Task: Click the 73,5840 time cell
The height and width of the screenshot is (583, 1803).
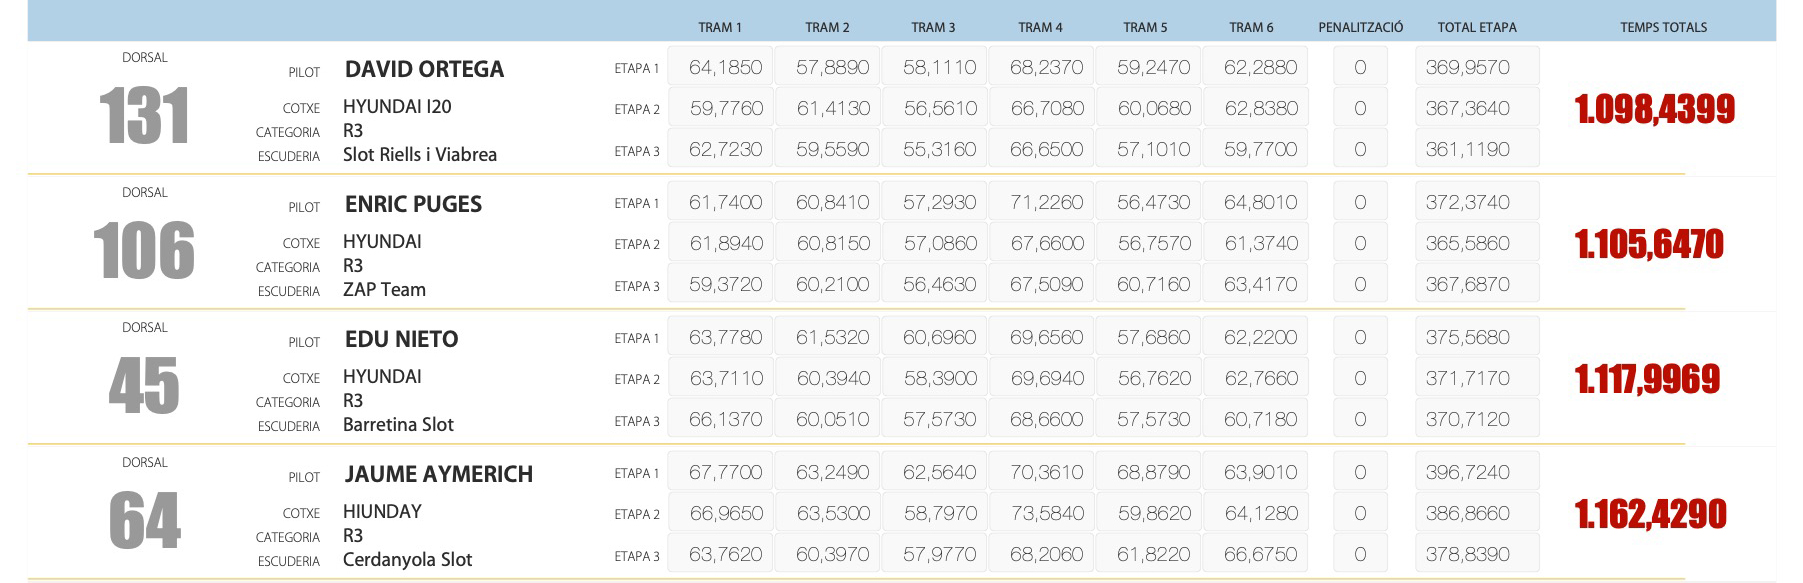Action: 1046,513
